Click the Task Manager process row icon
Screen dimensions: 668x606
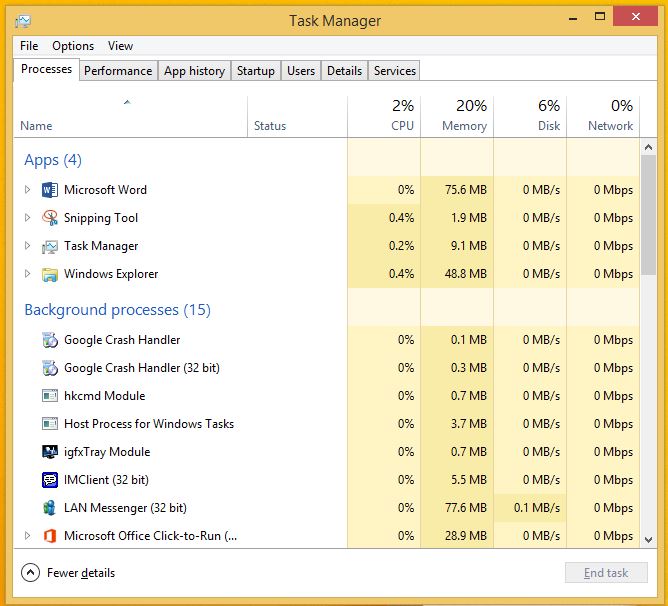point(50,246)
